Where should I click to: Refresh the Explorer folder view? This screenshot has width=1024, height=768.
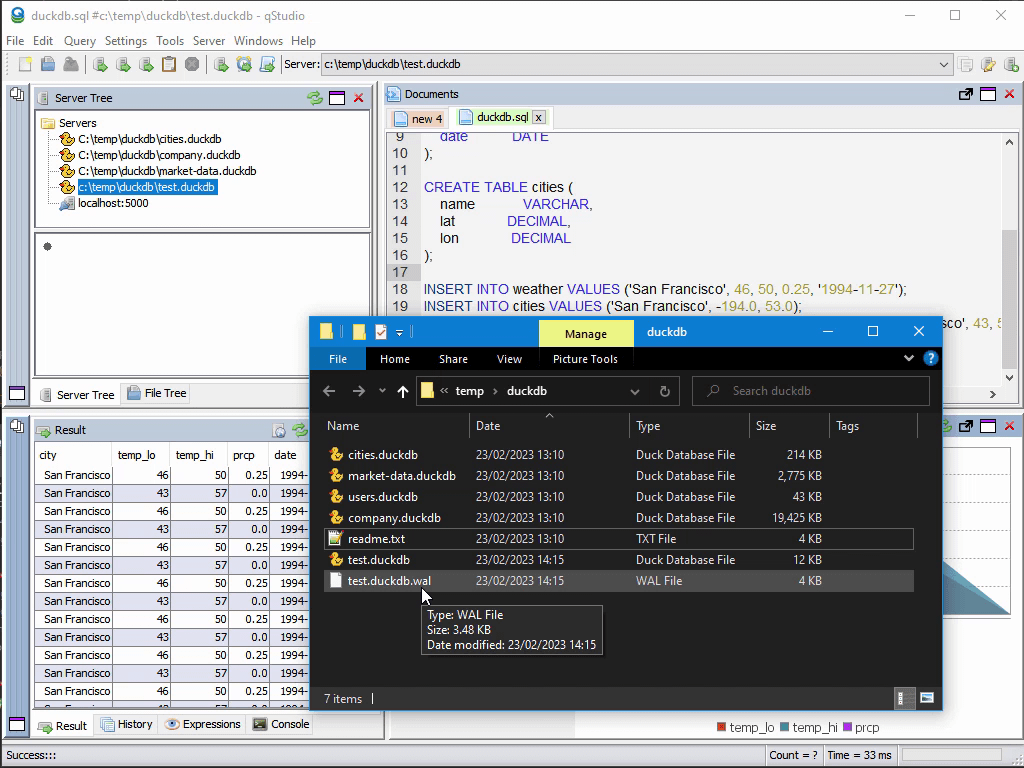pyautogui.click(x=664, y=391)
